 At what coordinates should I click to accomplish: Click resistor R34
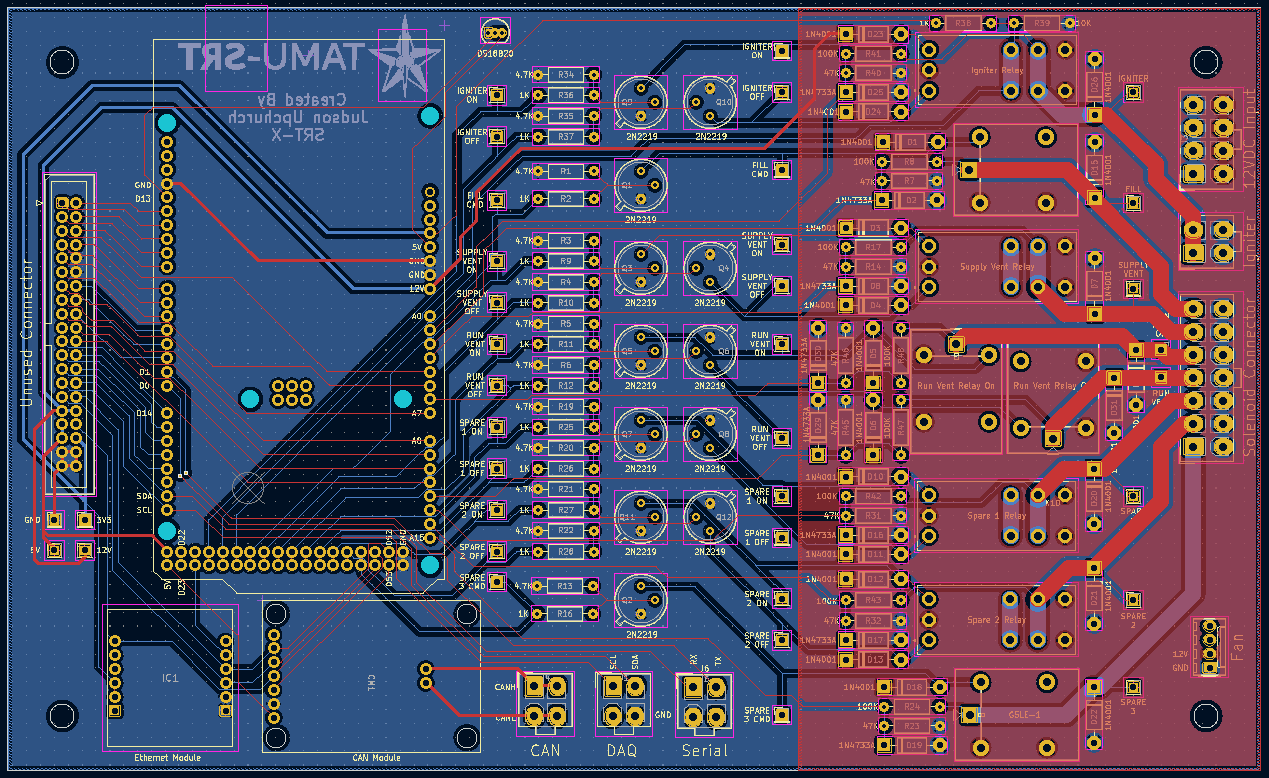[566, 75]
